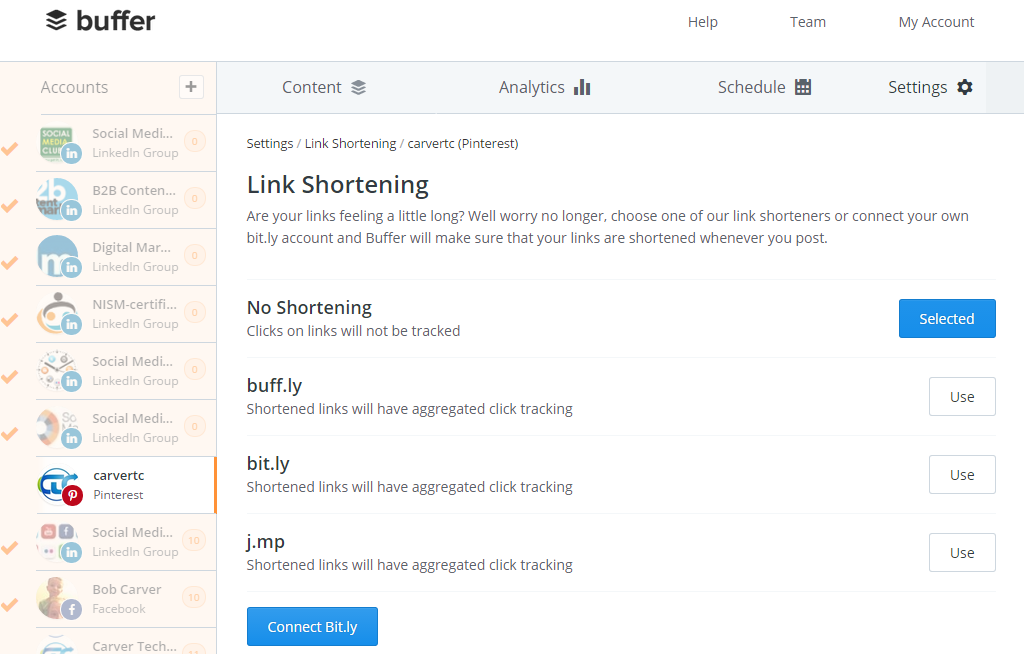1024x654 pixels.
Task: Toggle checkmark beside B2B Conten... account
Action: coord(10,206)
